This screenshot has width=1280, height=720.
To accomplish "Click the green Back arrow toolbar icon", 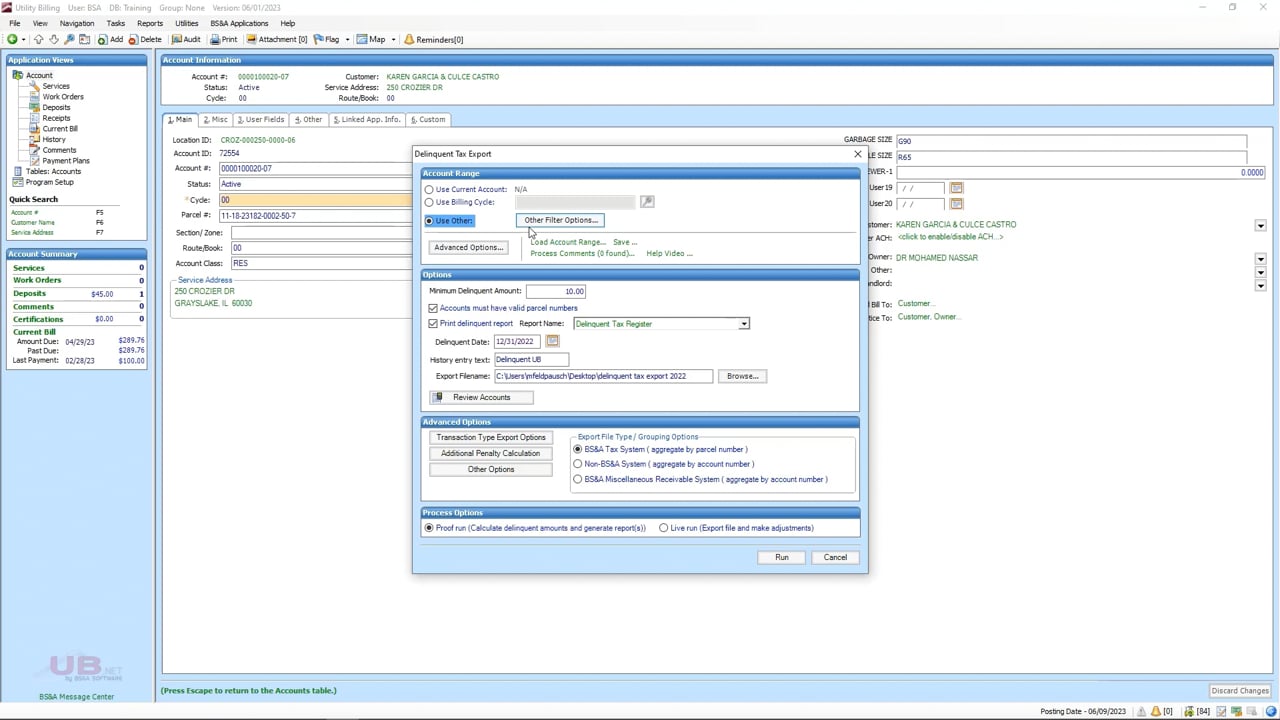I will coord(12,40).
